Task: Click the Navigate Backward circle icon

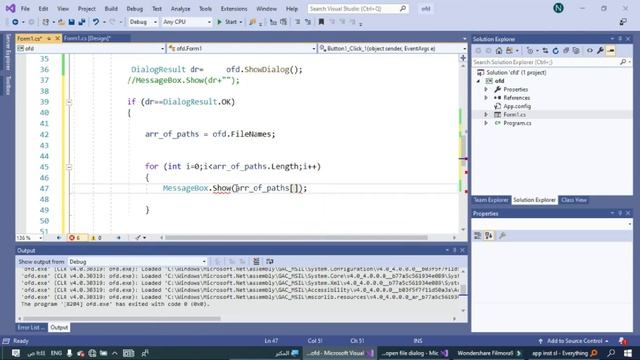Action: (x=15, y=22)
